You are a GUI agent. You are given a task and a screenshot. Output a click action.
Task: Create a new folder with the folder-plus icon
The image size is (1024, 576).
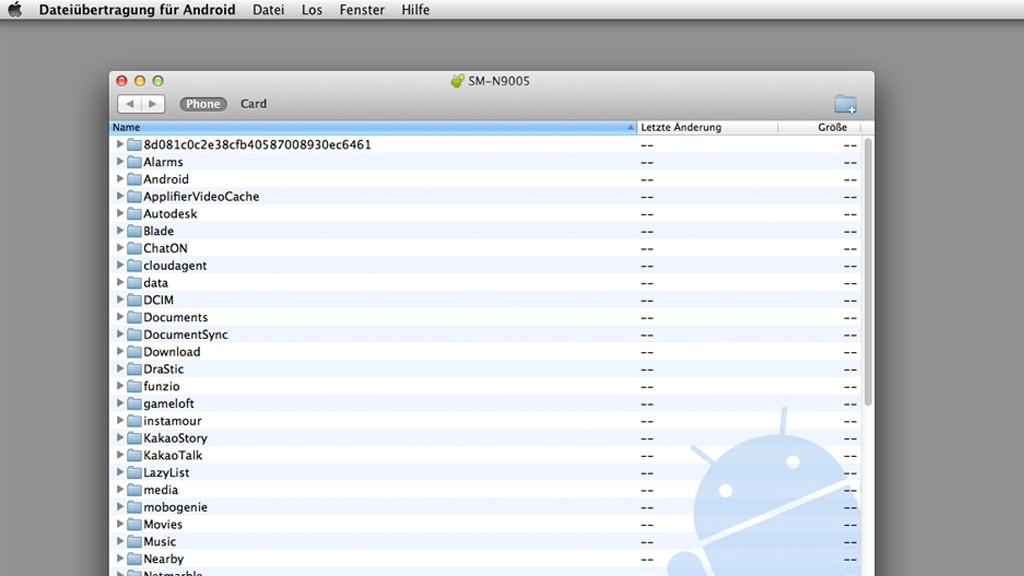point(845,104)
